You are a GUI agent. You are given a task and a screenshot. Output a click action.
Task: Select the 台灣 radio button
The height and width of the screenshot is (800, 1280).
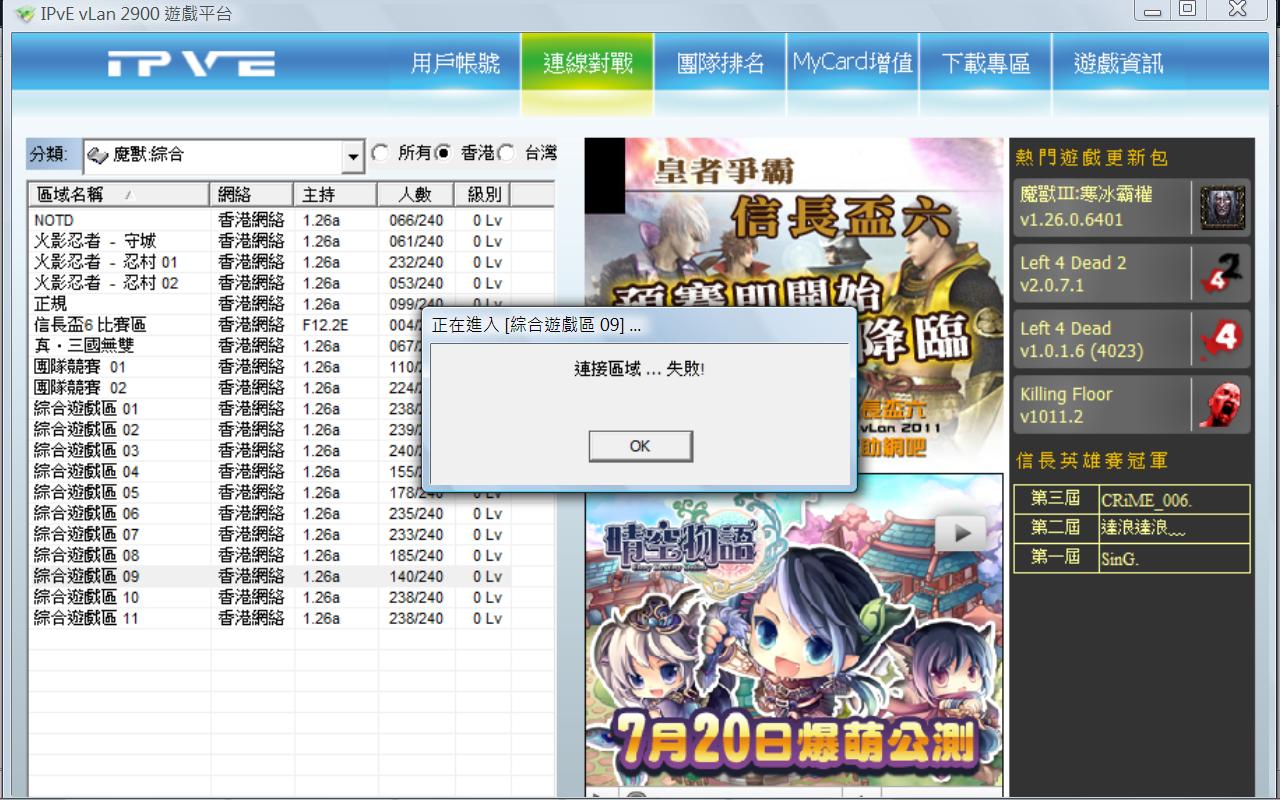click(507, 154)
